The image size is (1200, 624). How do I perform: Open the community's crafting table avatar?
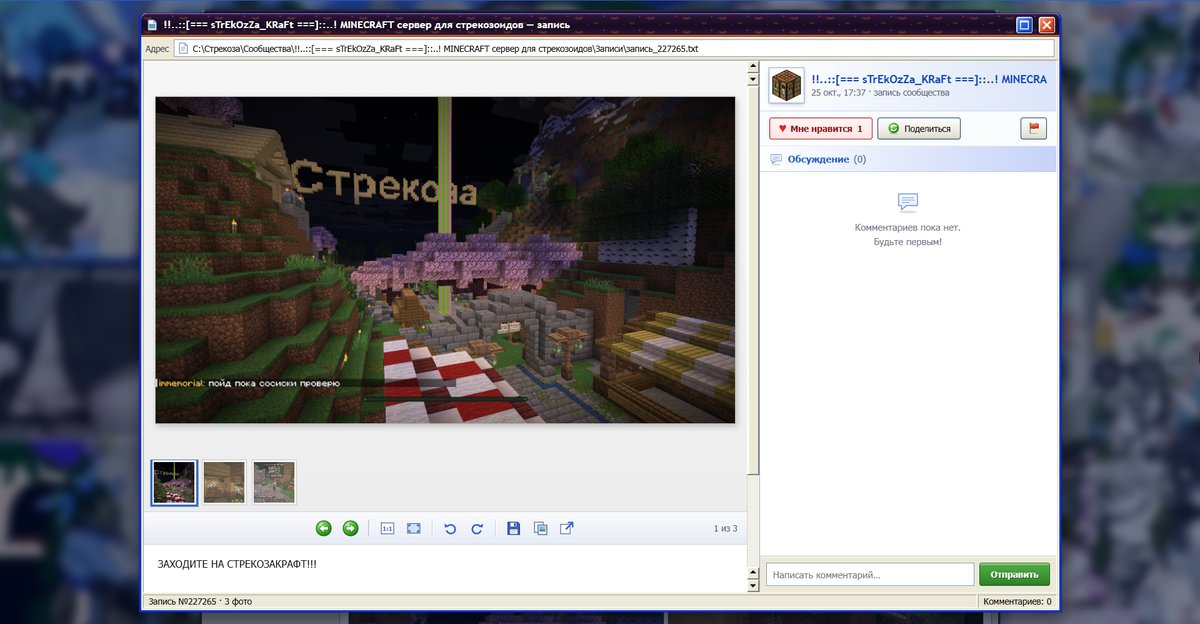pyautogui.click(x=786, y=86)
